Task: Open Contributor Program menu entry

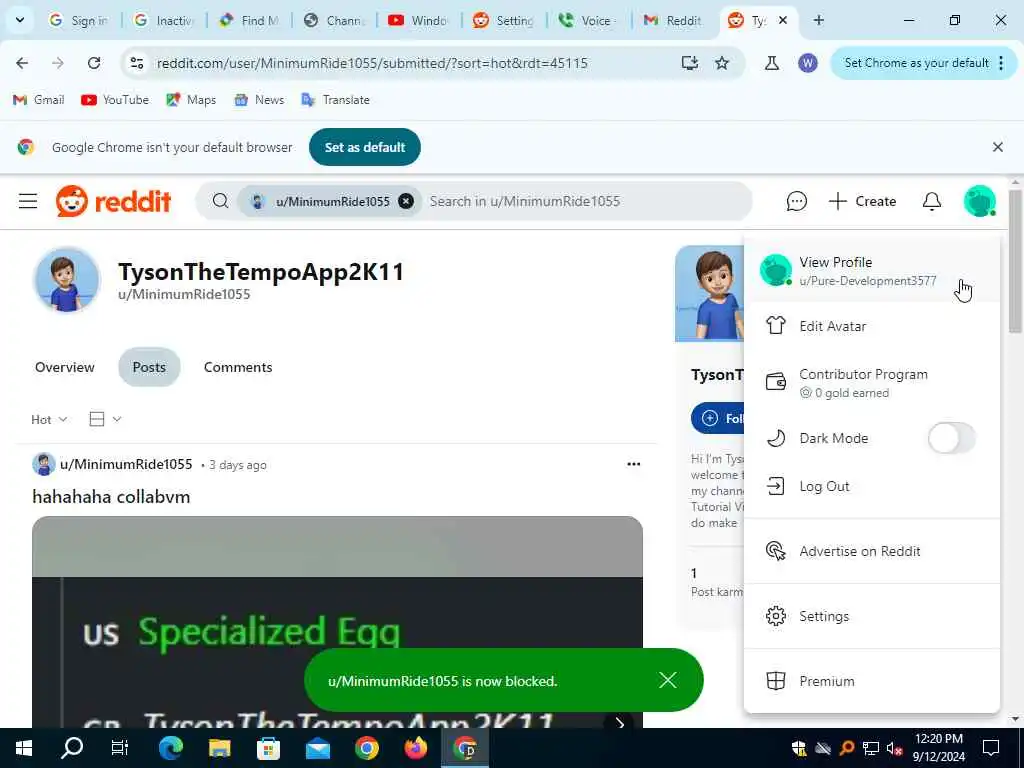Action: (x=871, y=382)
